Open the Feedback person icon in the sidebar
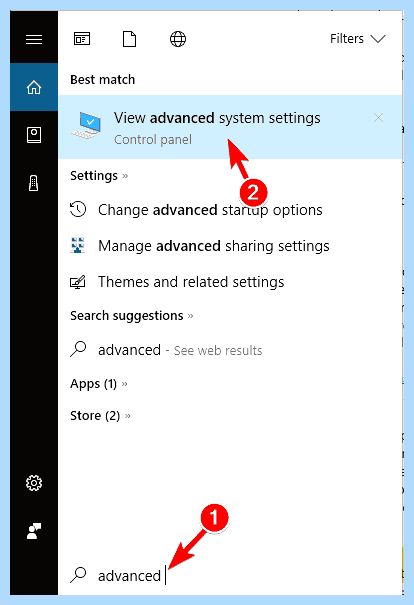The height and width of the screenshot is (605, 414). pos(34,531)
